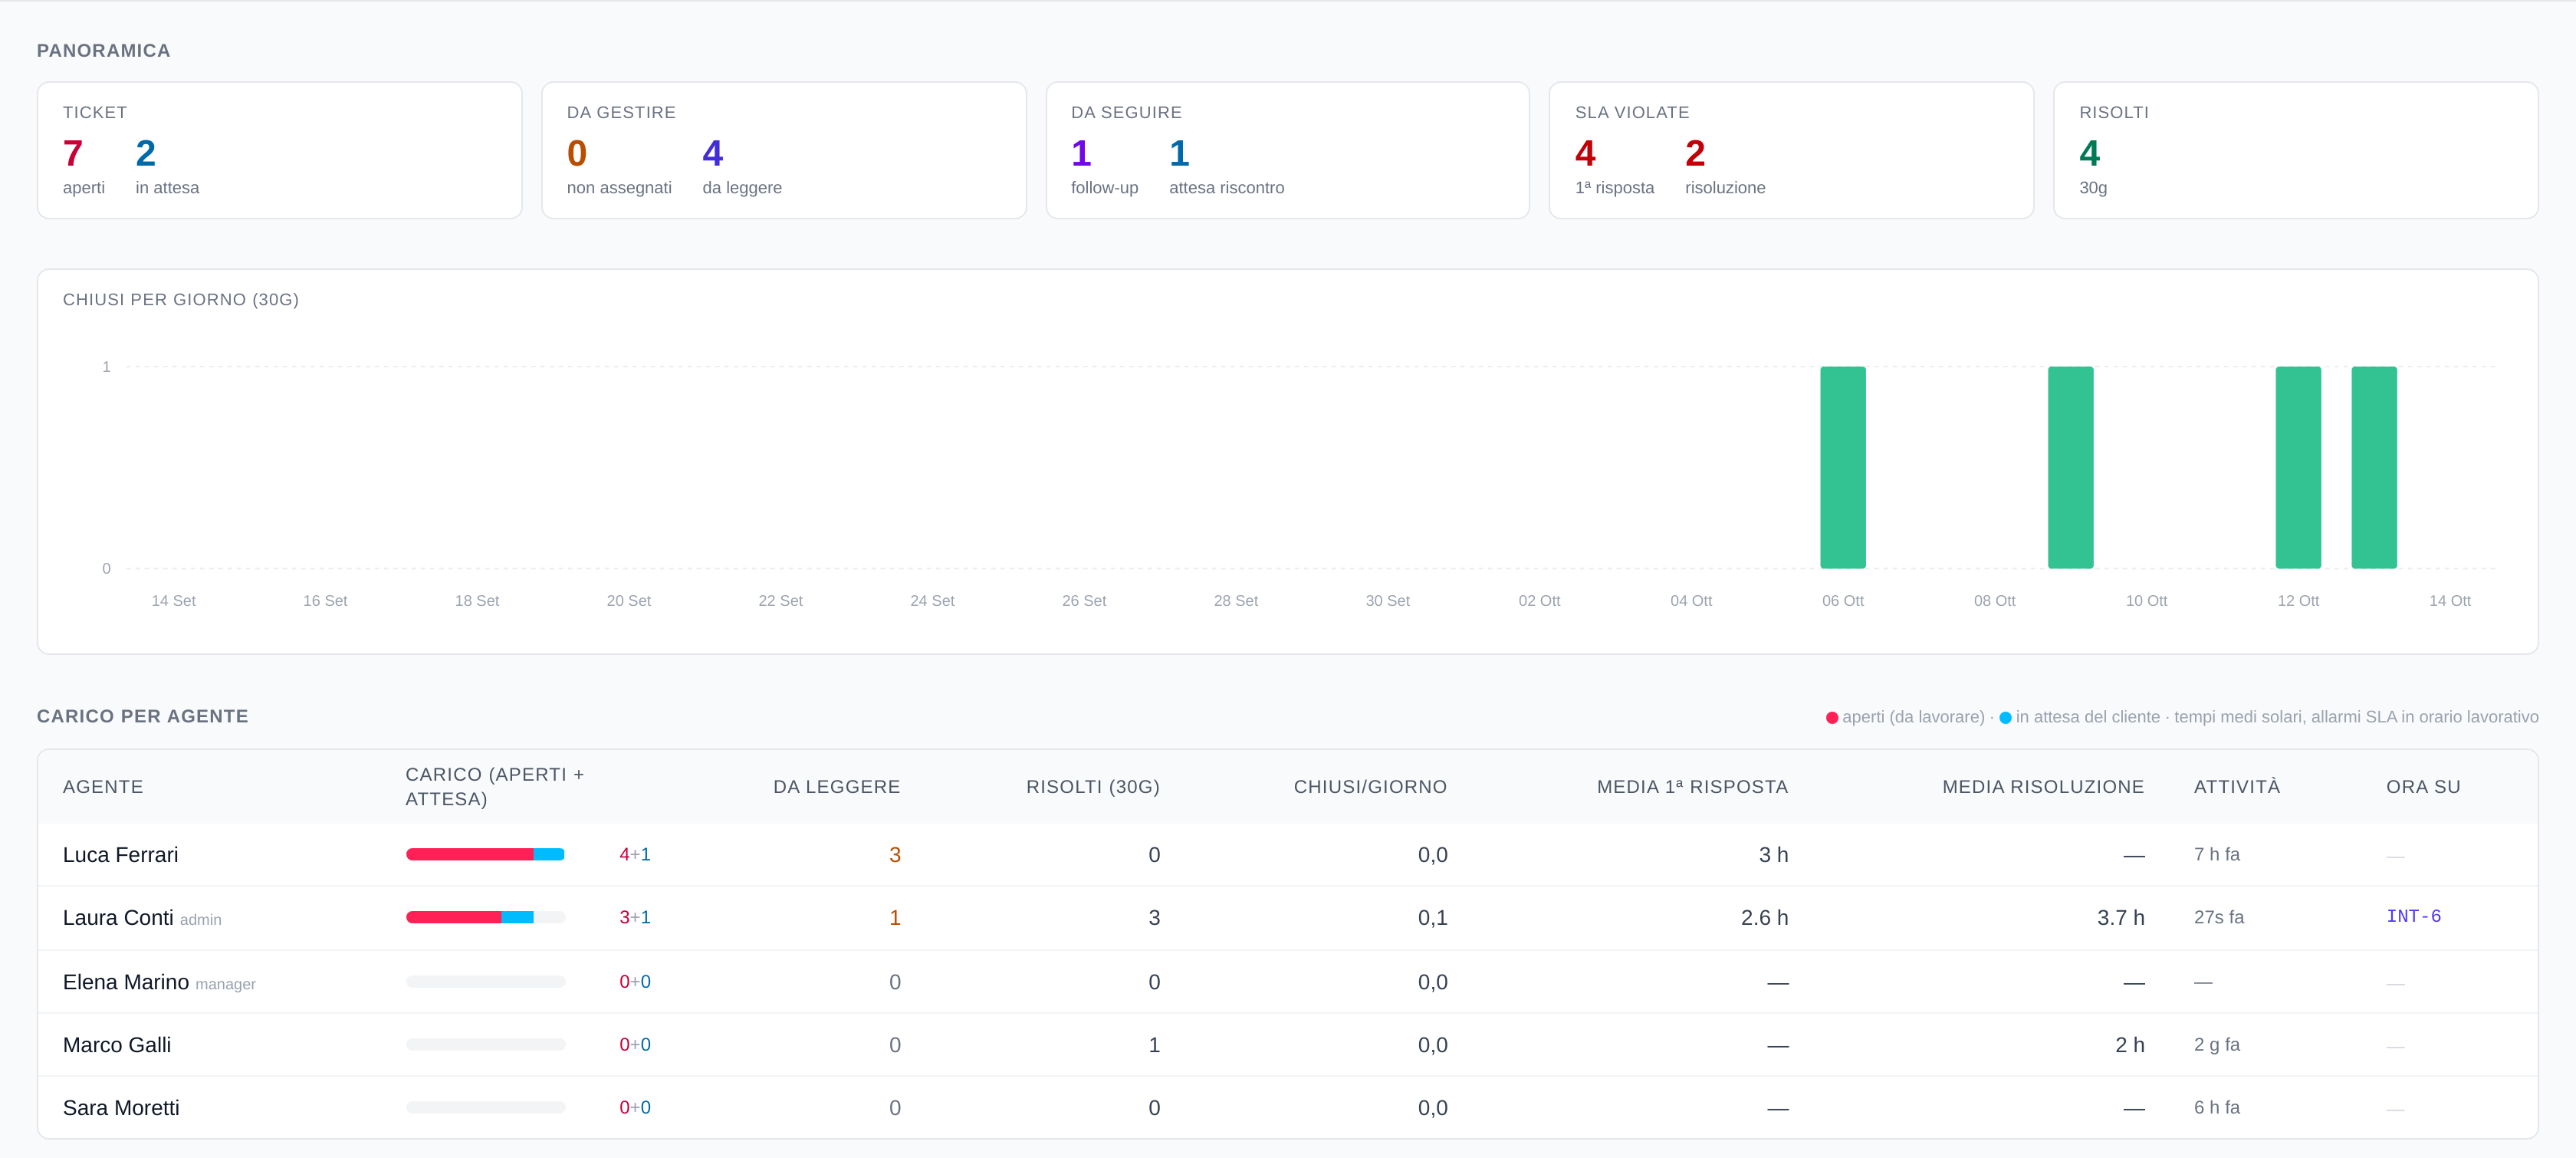
Task: Click the AGENTE column header
Action: point(103,787)
